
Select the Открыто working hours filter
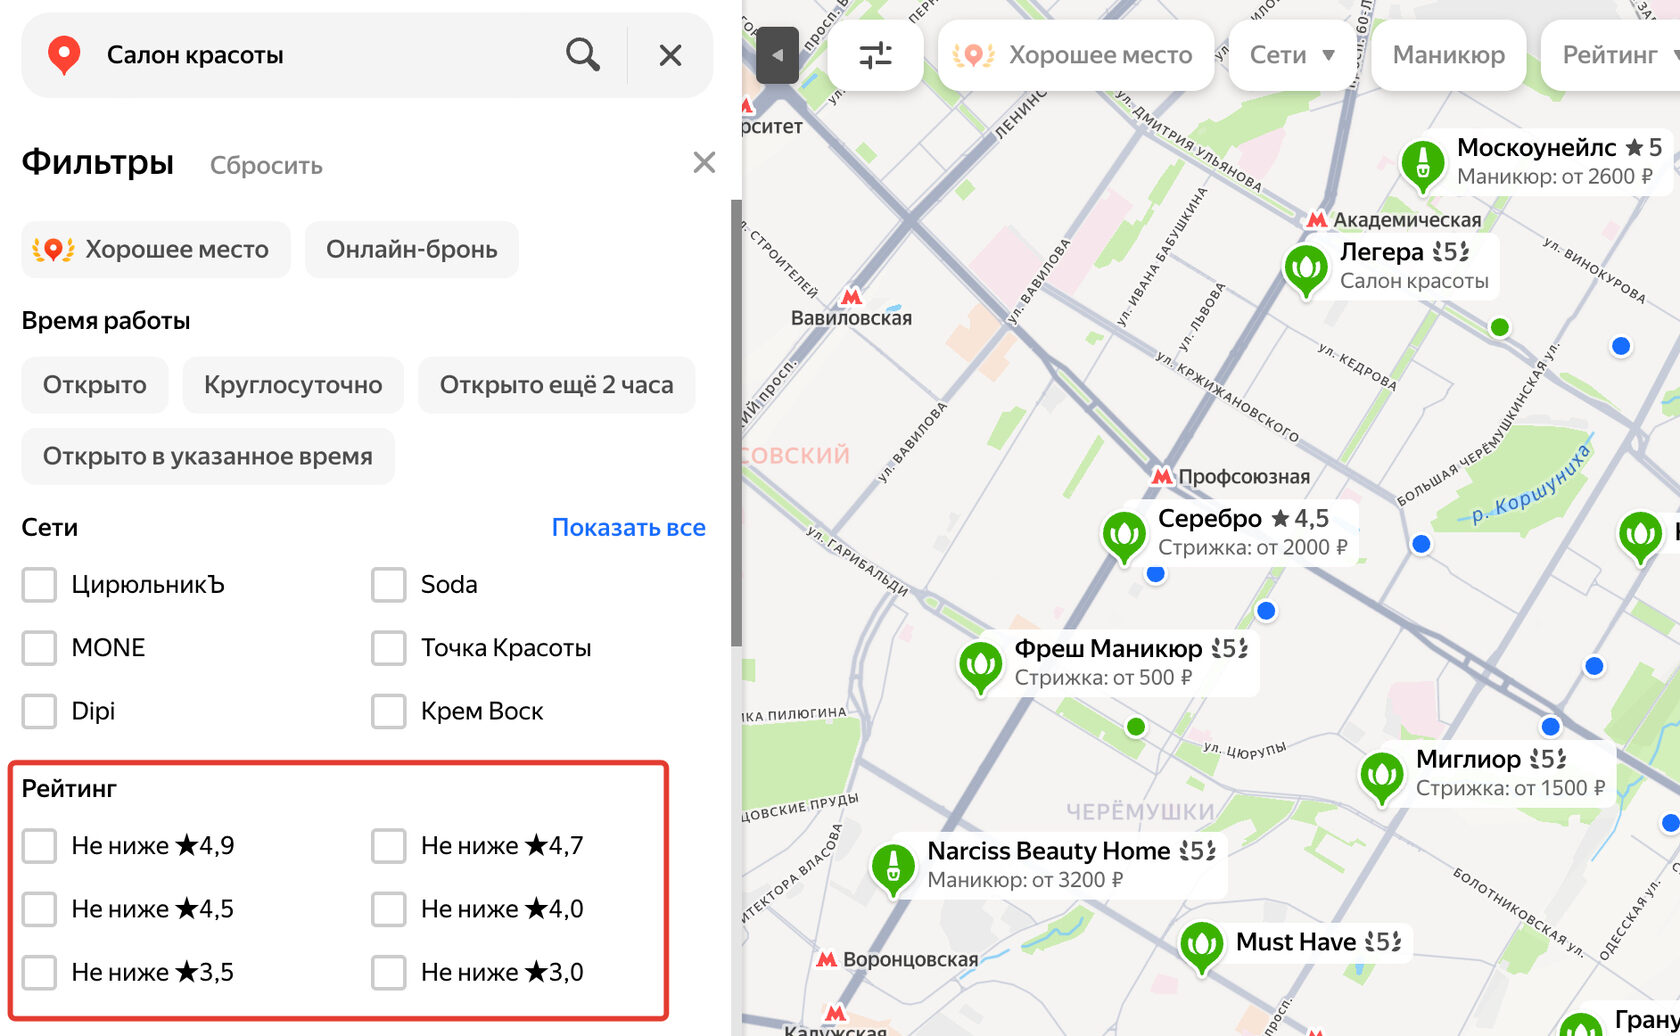pyautogui.click(x=95, y=385)
